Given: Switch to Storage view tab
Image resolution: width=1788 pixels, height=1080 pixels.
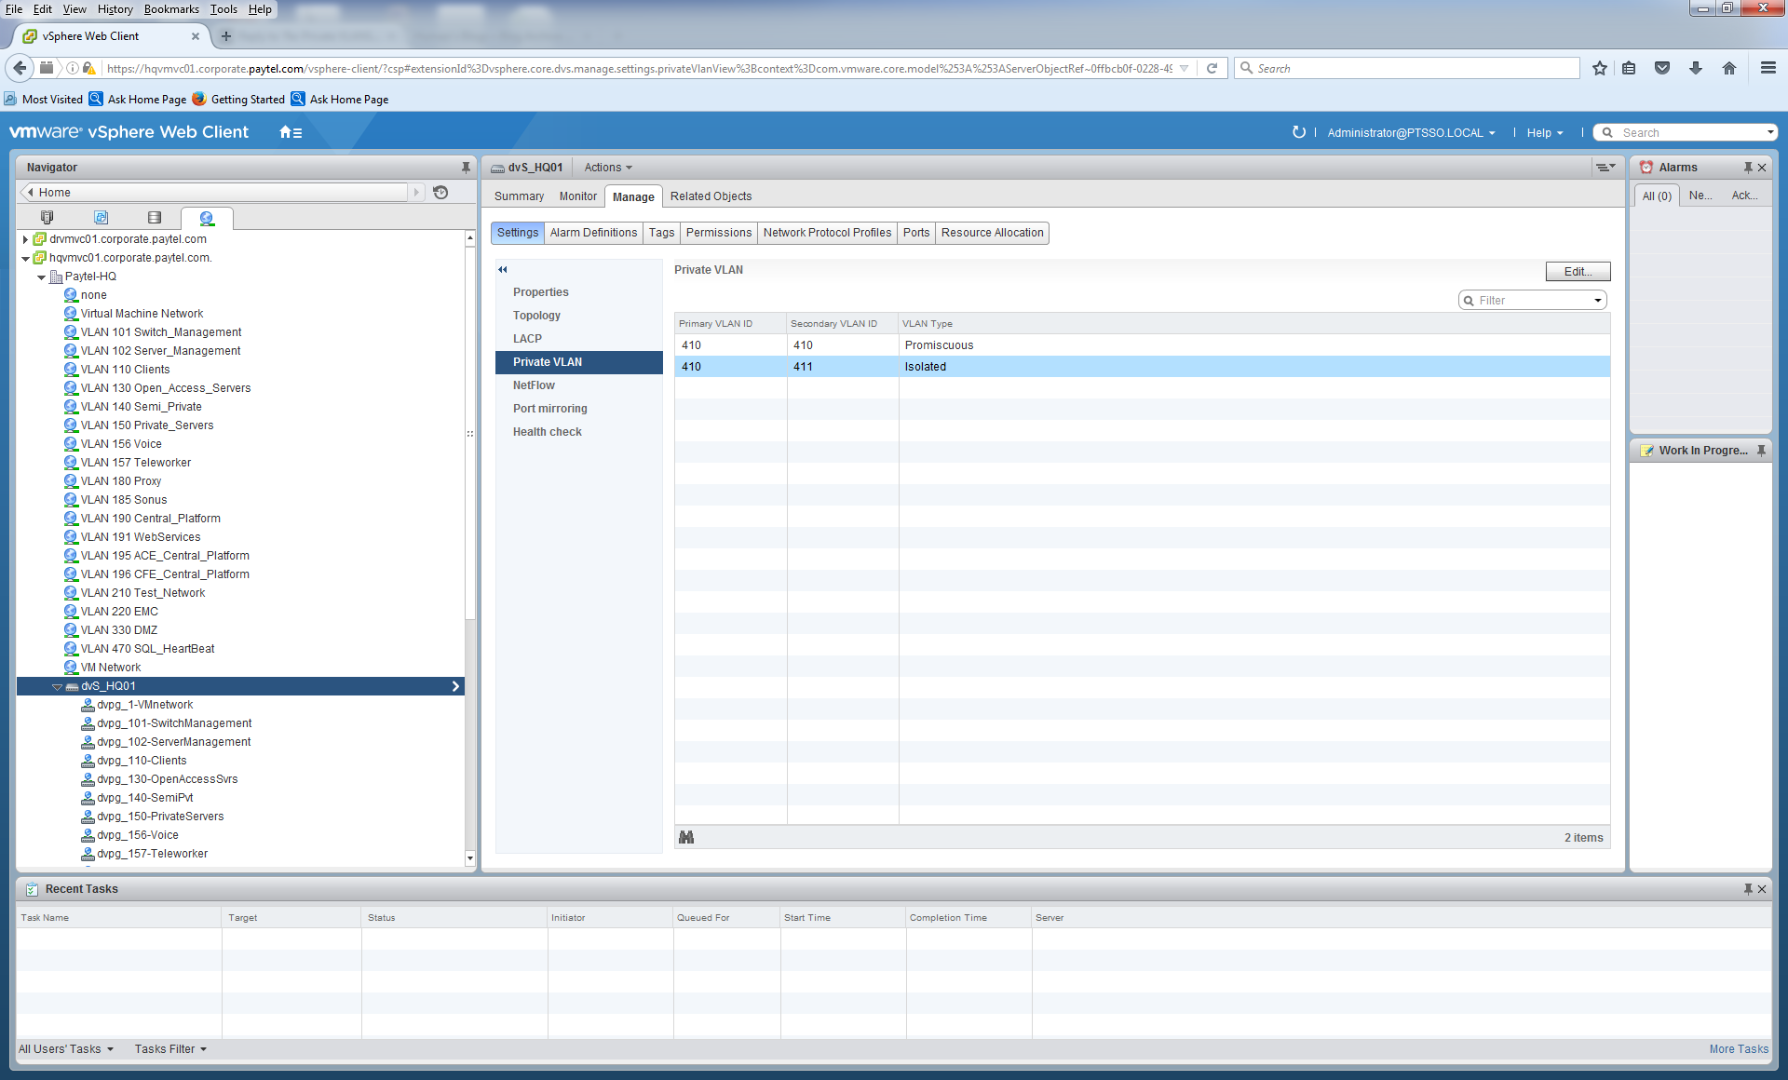Looking at the screenshot, I should (x=154, y=217).
